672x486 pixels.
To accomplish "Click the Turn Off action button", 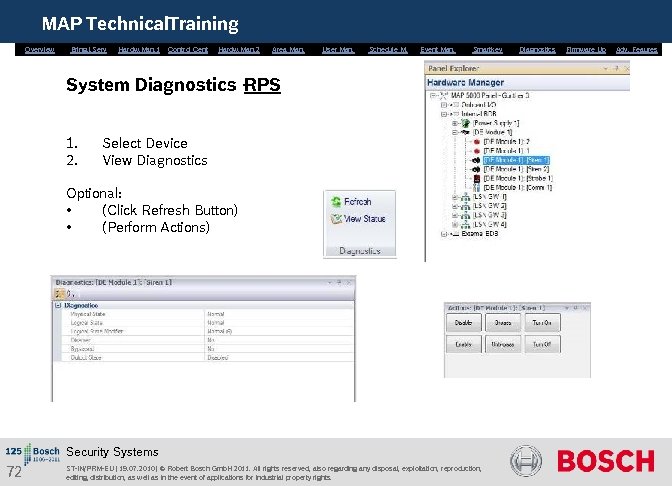I will 542,344.
